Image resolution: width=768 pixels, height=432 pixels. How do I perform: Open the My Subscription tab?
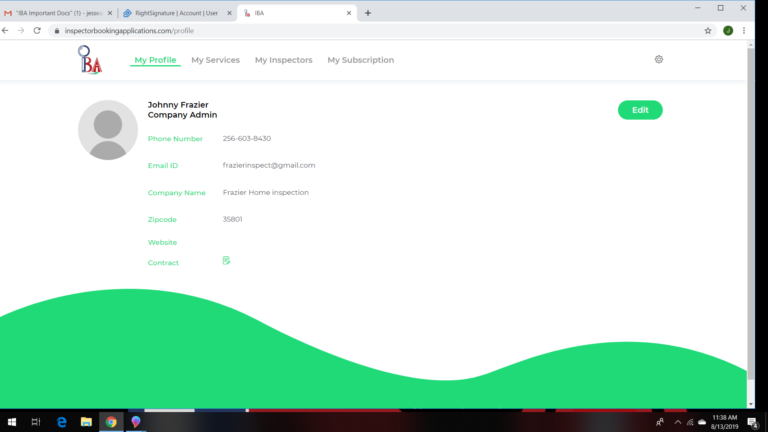tap(360, 60)
